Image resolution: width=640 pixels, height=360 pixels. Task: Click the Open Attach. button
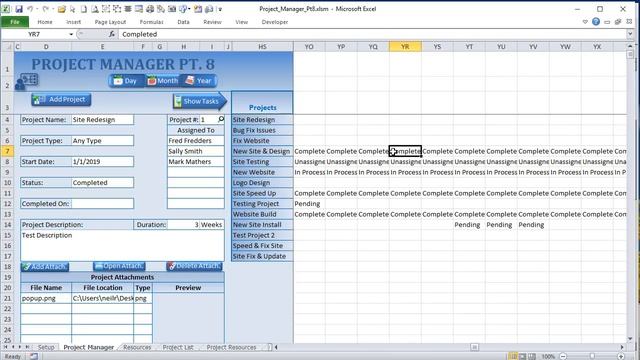click(119, 266)
